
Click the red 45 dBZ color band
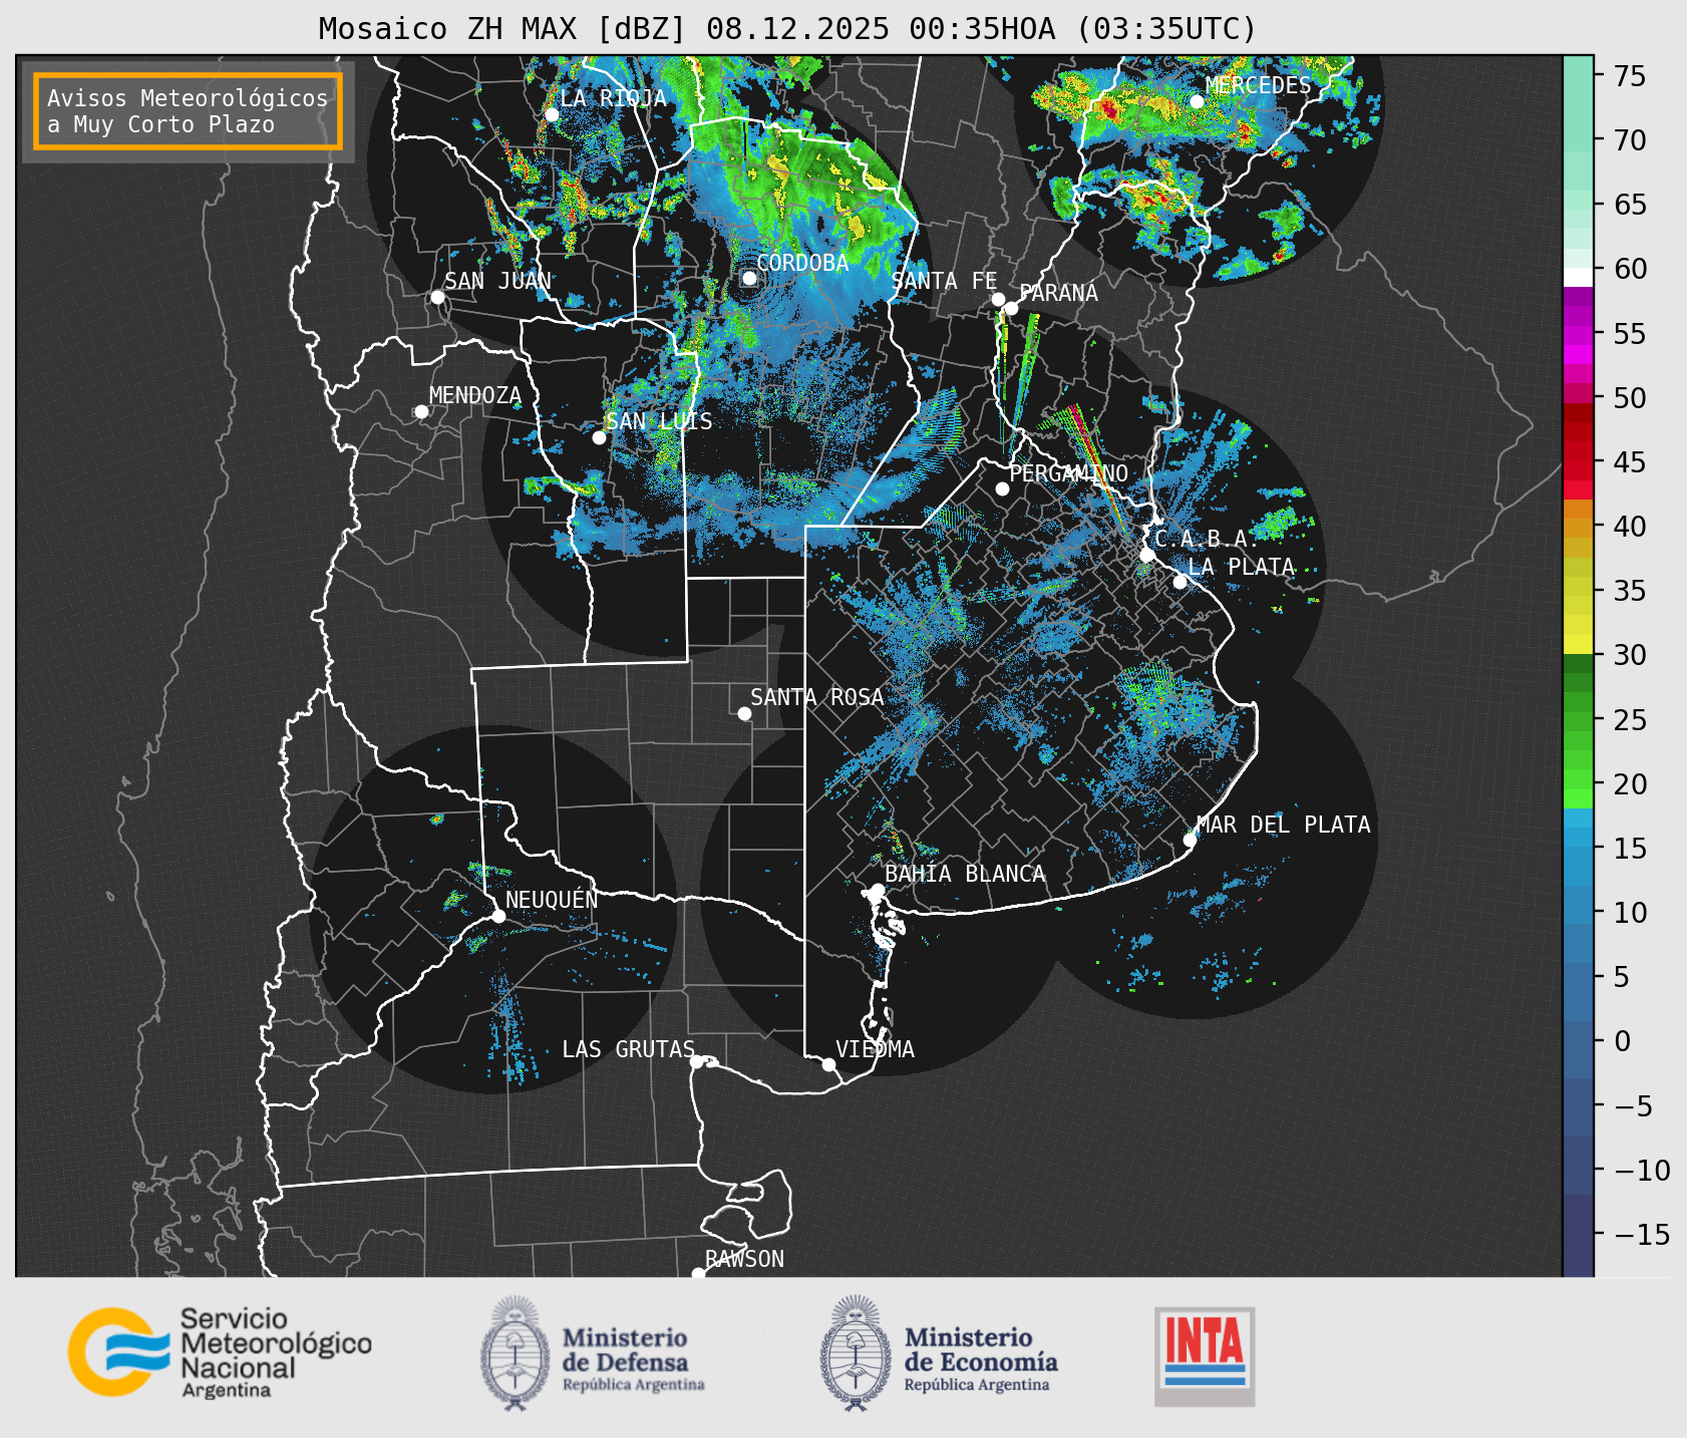pyautogui.click(x=1578, y=462)
